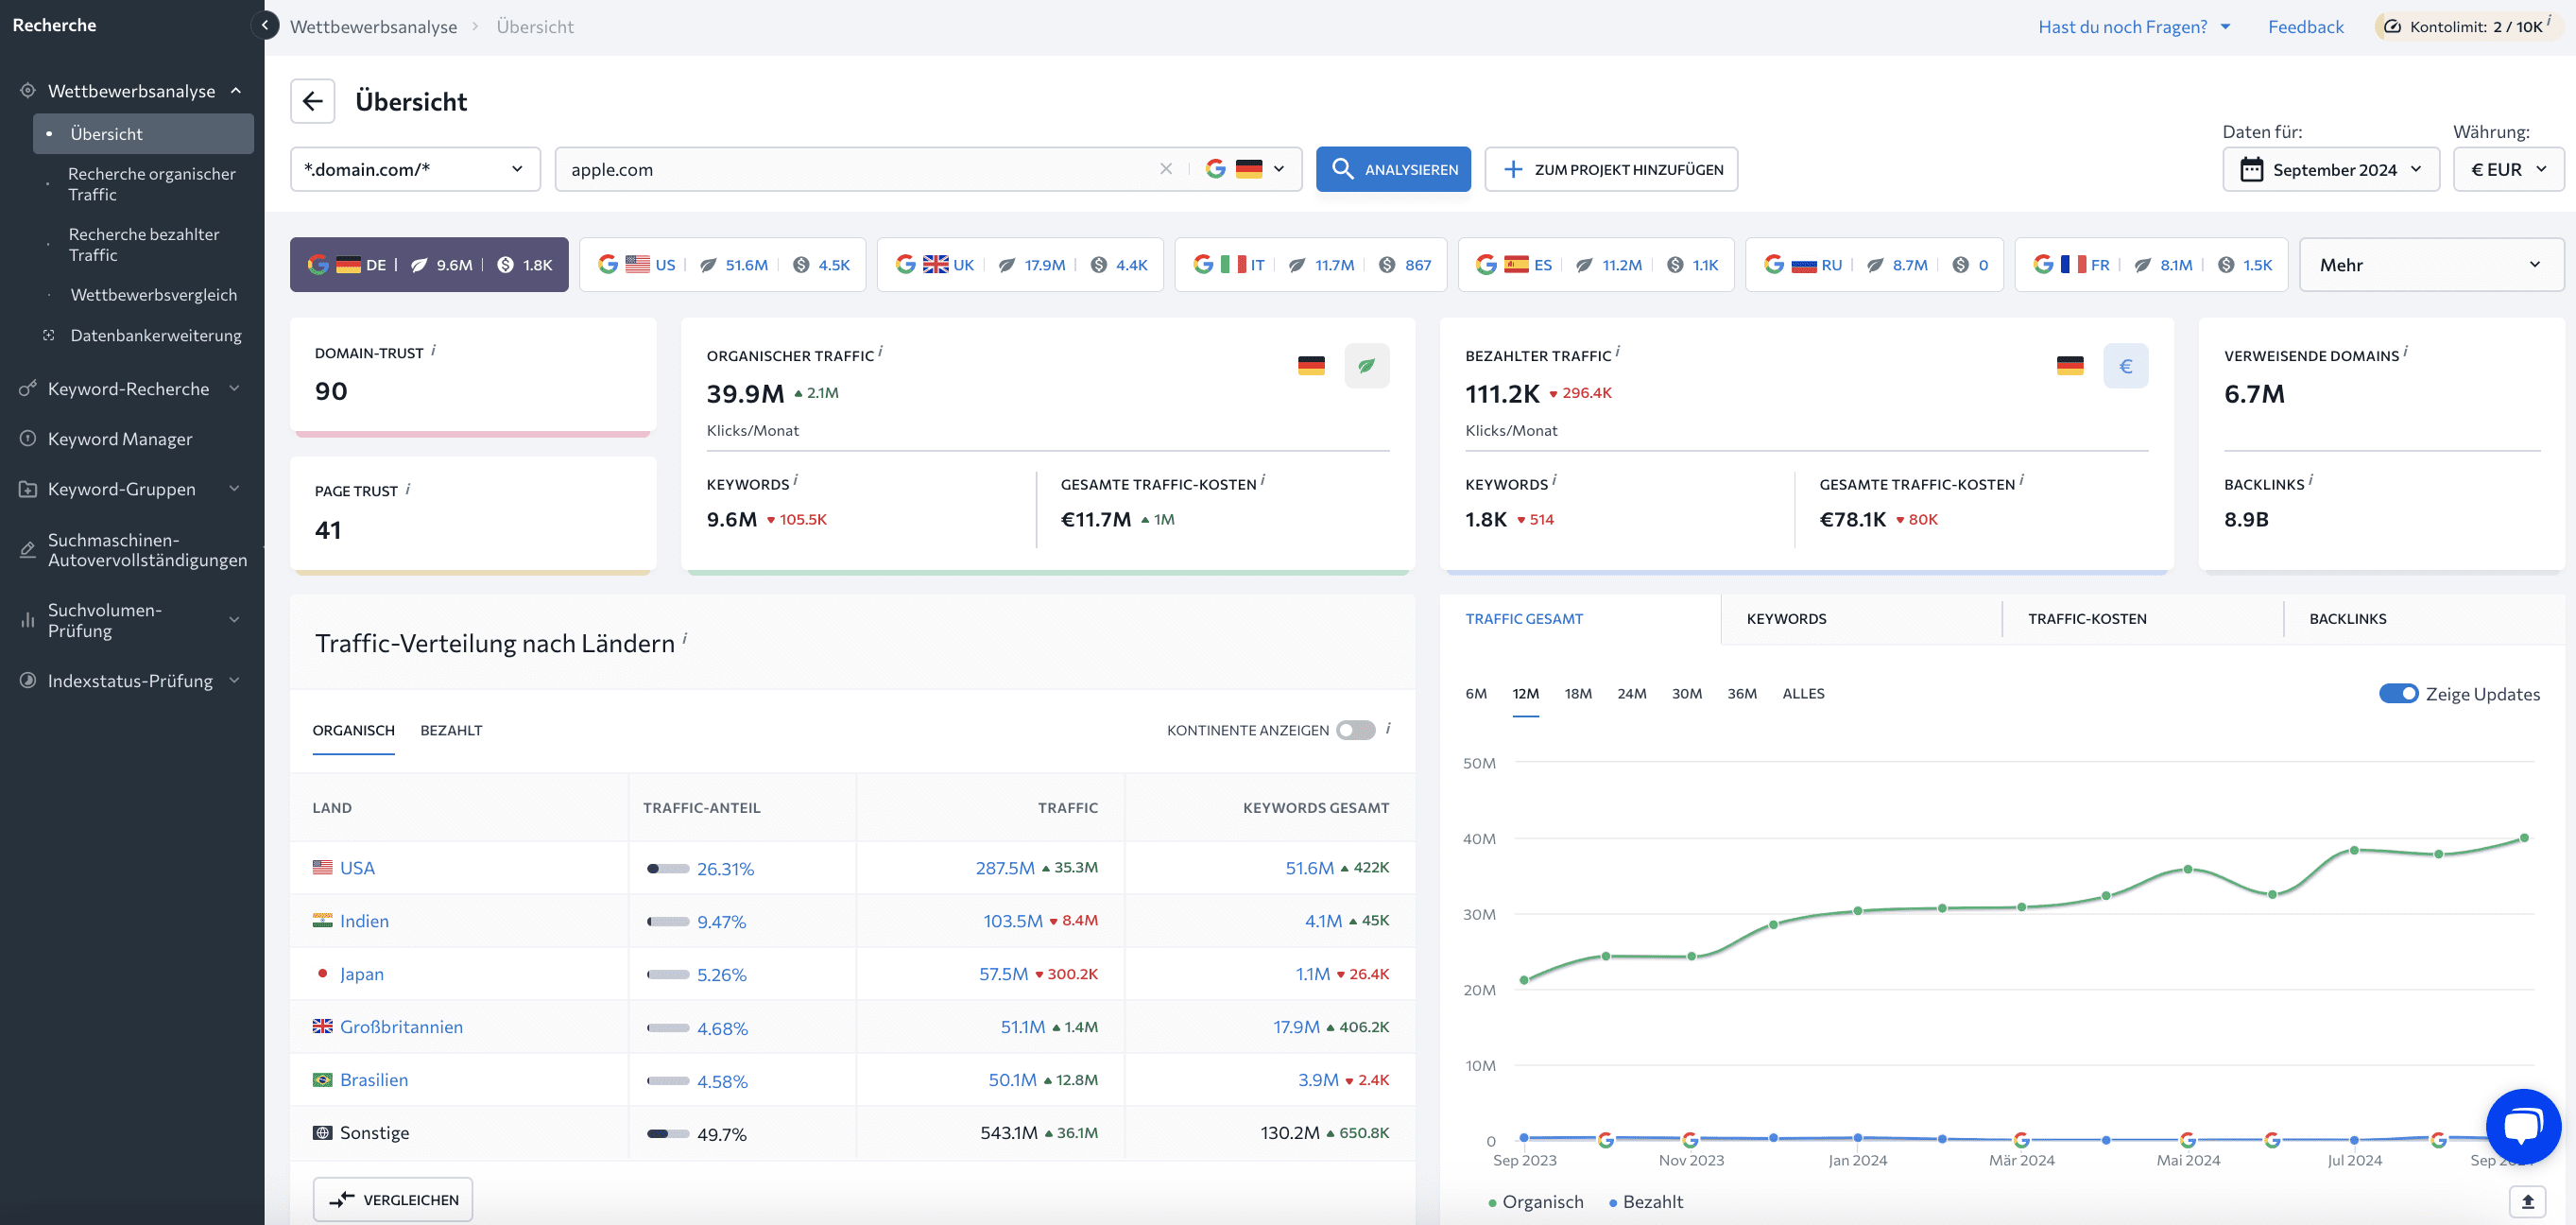Click info icon next to Backlinks value
Viewport: 2576px width, 1225px height.
click(x=2311, y=480)
